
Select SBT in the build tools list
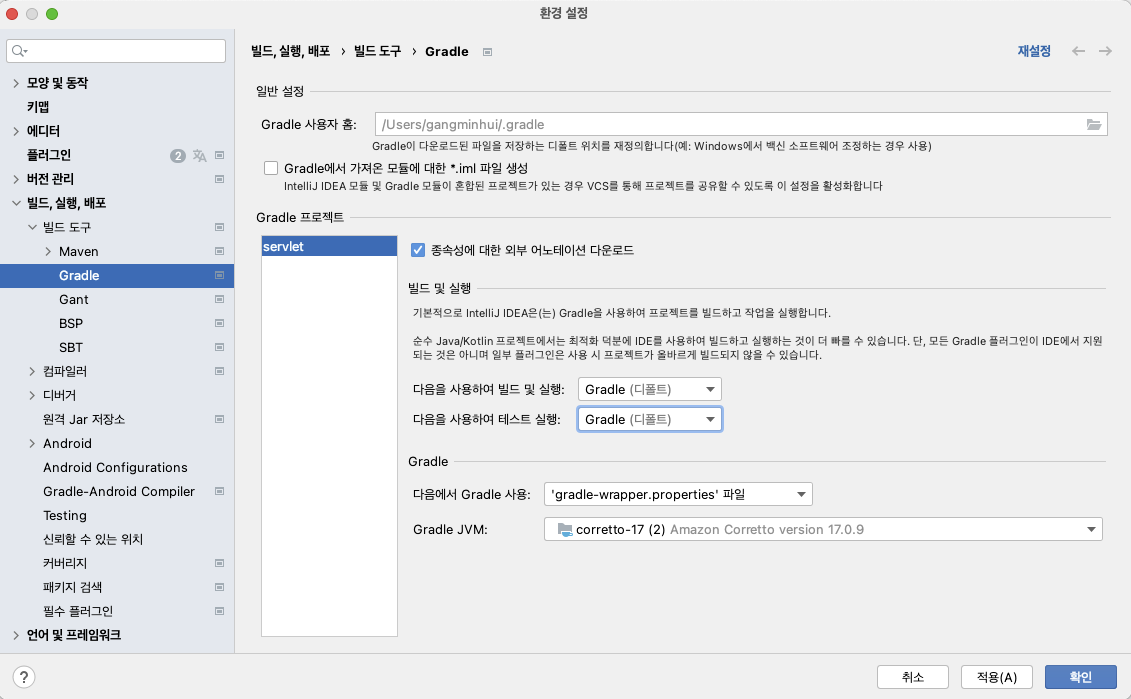coord(71,347)
